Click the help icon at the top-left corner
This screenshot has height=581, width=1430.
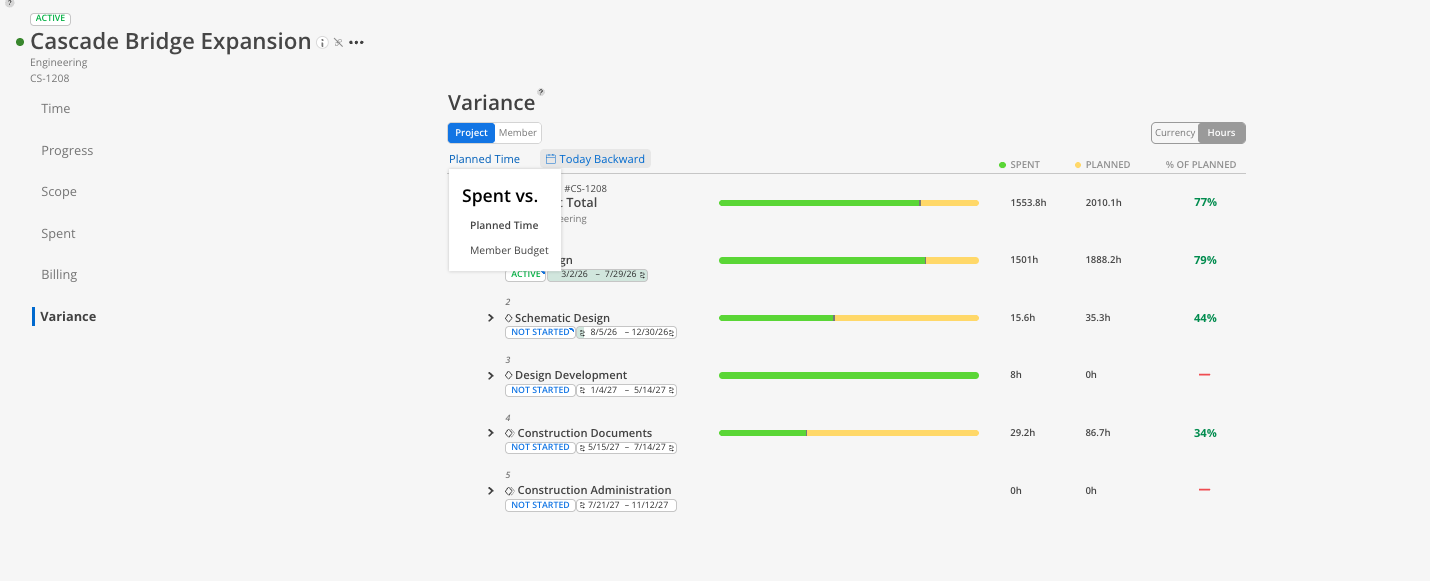[x=9, y=3]
